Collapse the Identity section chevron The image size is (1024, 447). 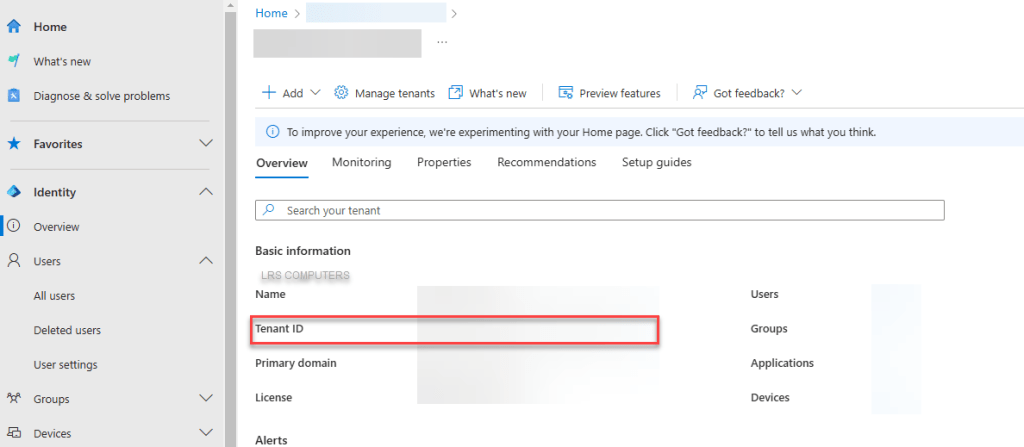point(206,192)
